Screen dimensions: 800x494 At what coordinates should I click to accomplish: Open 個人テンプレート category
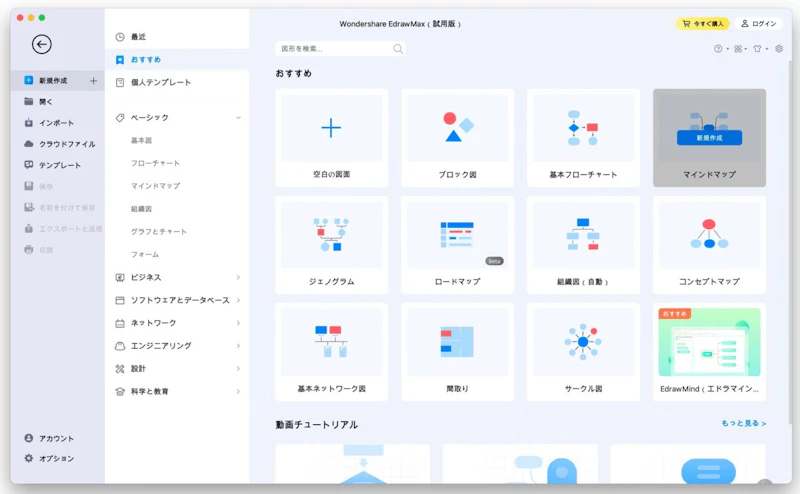[x=177, y=82]
